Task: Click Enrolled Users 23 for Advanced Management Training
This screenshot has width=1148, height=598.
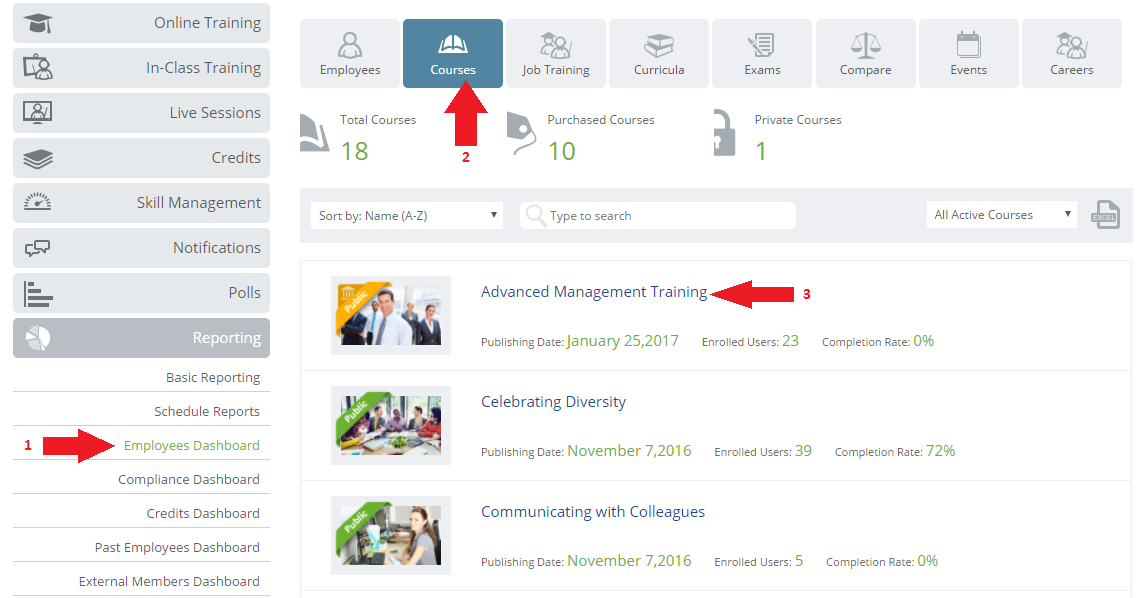Action: click(x=750, y=341)
